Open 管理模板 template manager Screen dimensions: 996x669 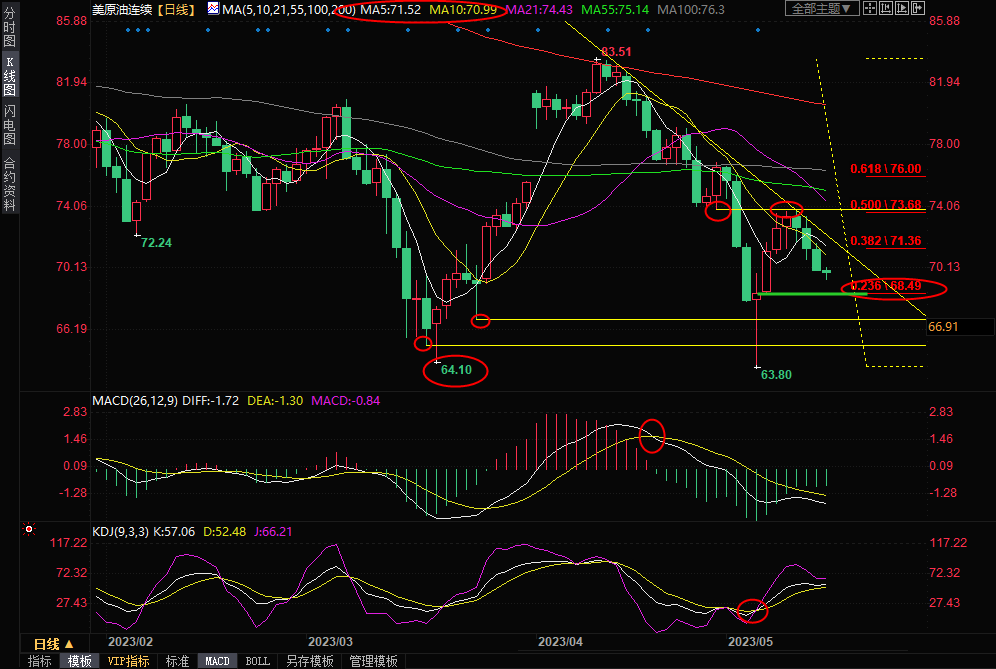[x=372, y=661]
